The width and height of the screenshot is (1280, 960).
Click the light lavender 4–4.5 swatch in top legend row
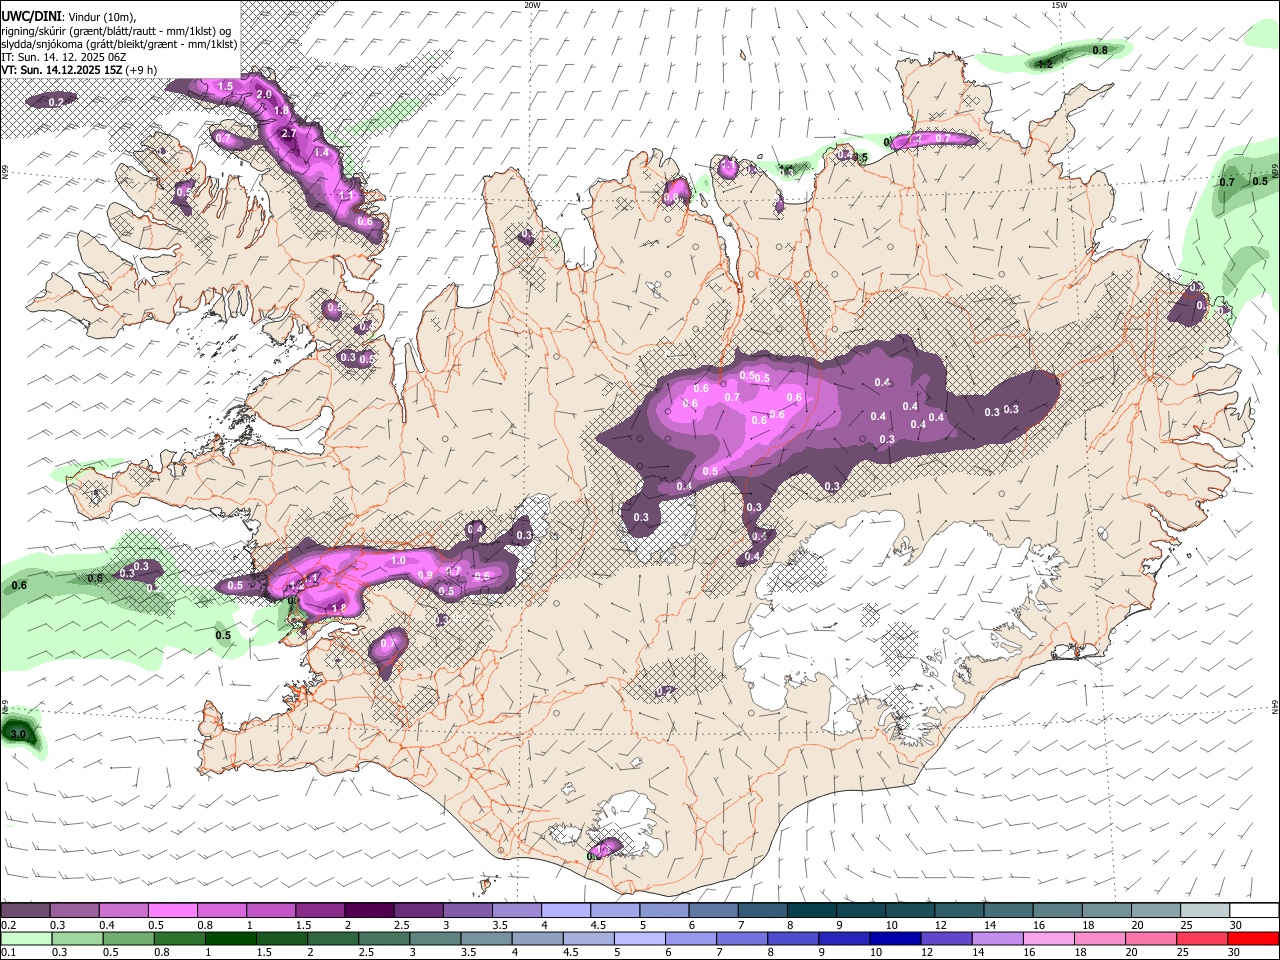(x=566, y=910)
